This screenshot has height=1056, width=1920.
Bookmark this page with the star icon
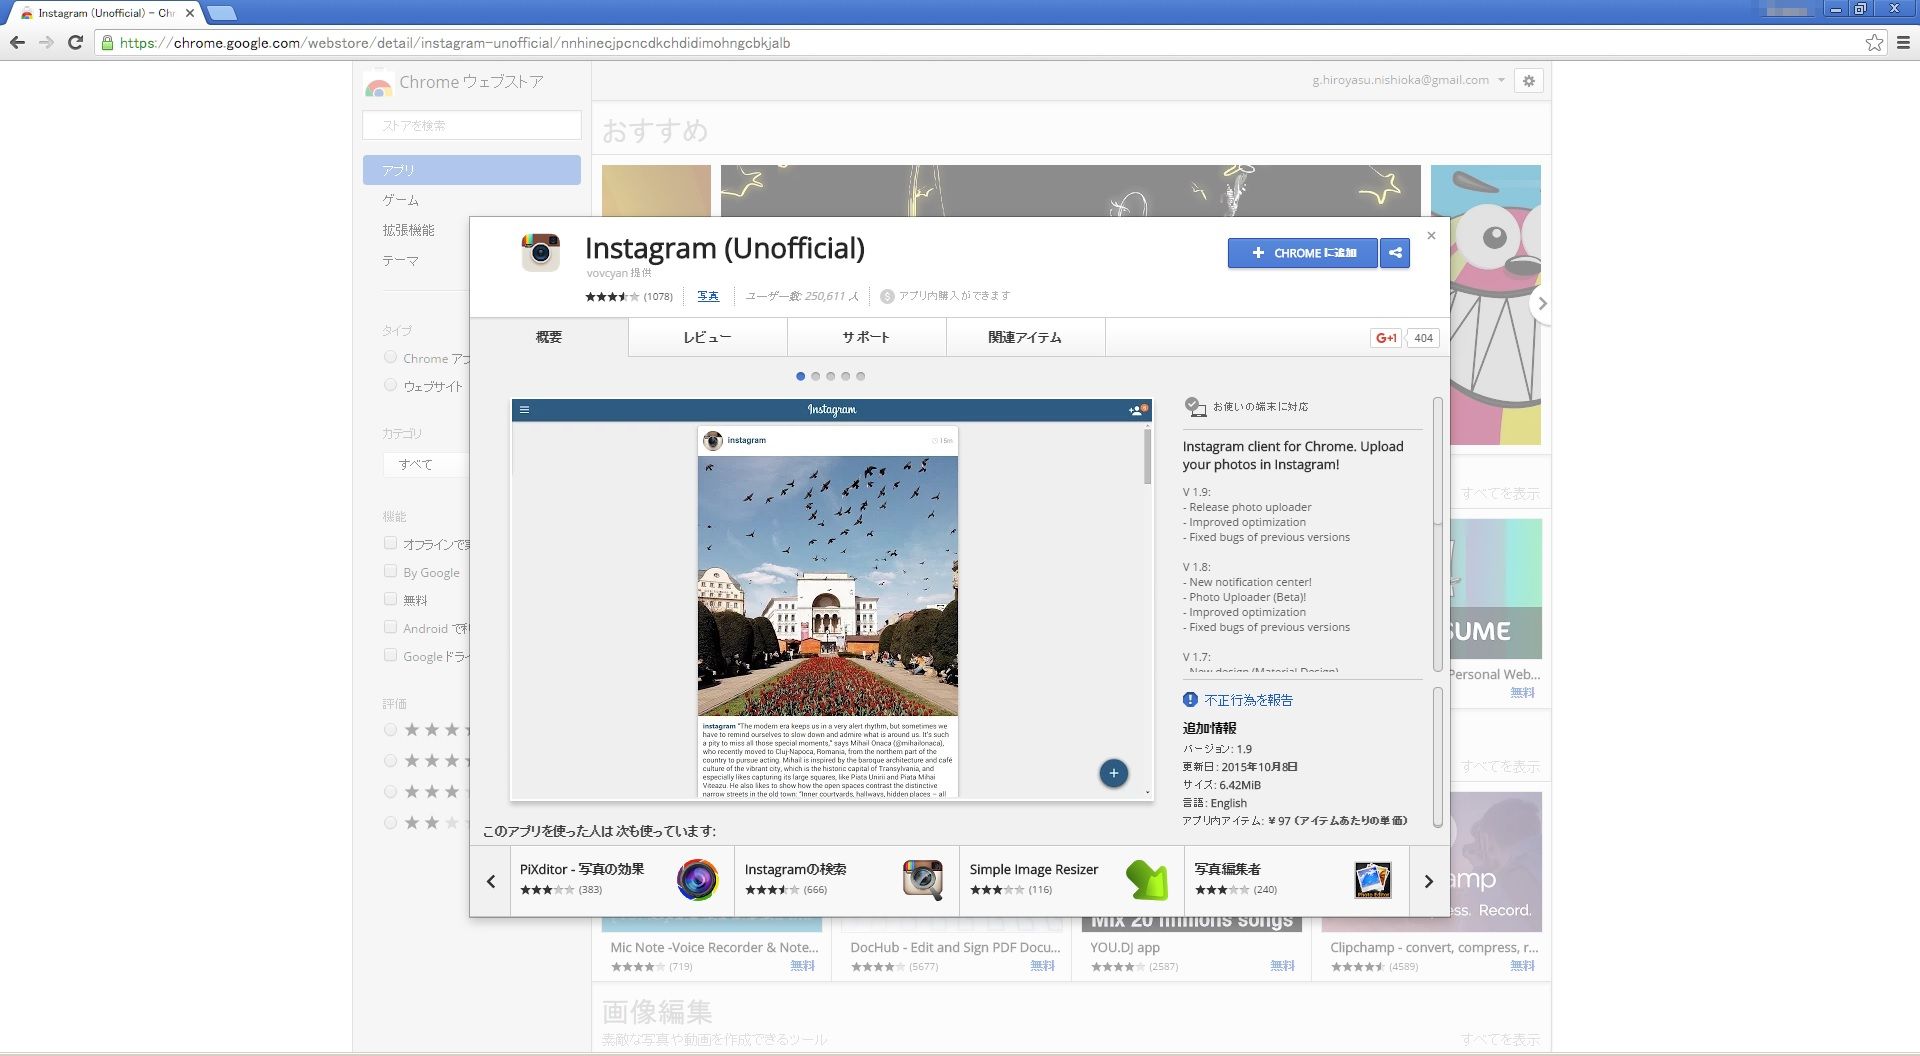(1874, 43)
